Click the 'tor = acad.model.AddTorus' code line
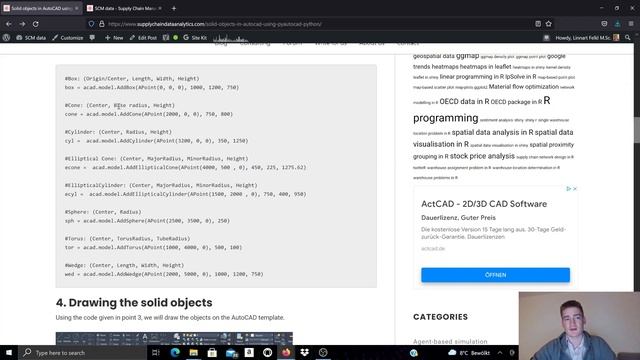 [153, 247]
